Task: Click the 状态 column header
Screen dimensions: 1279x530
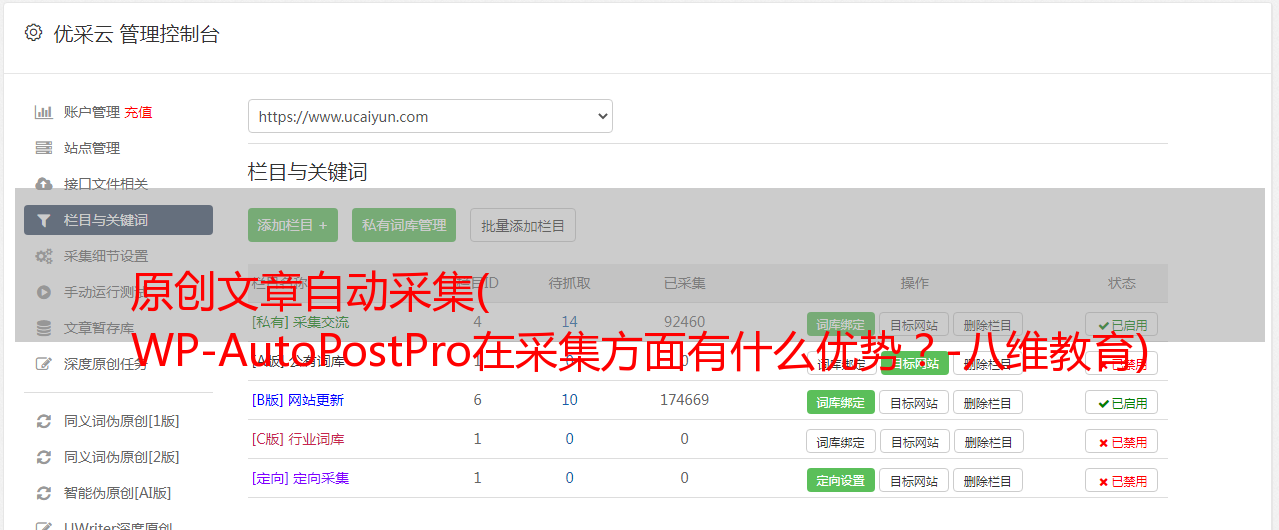Action: (x=1122, y=283)
